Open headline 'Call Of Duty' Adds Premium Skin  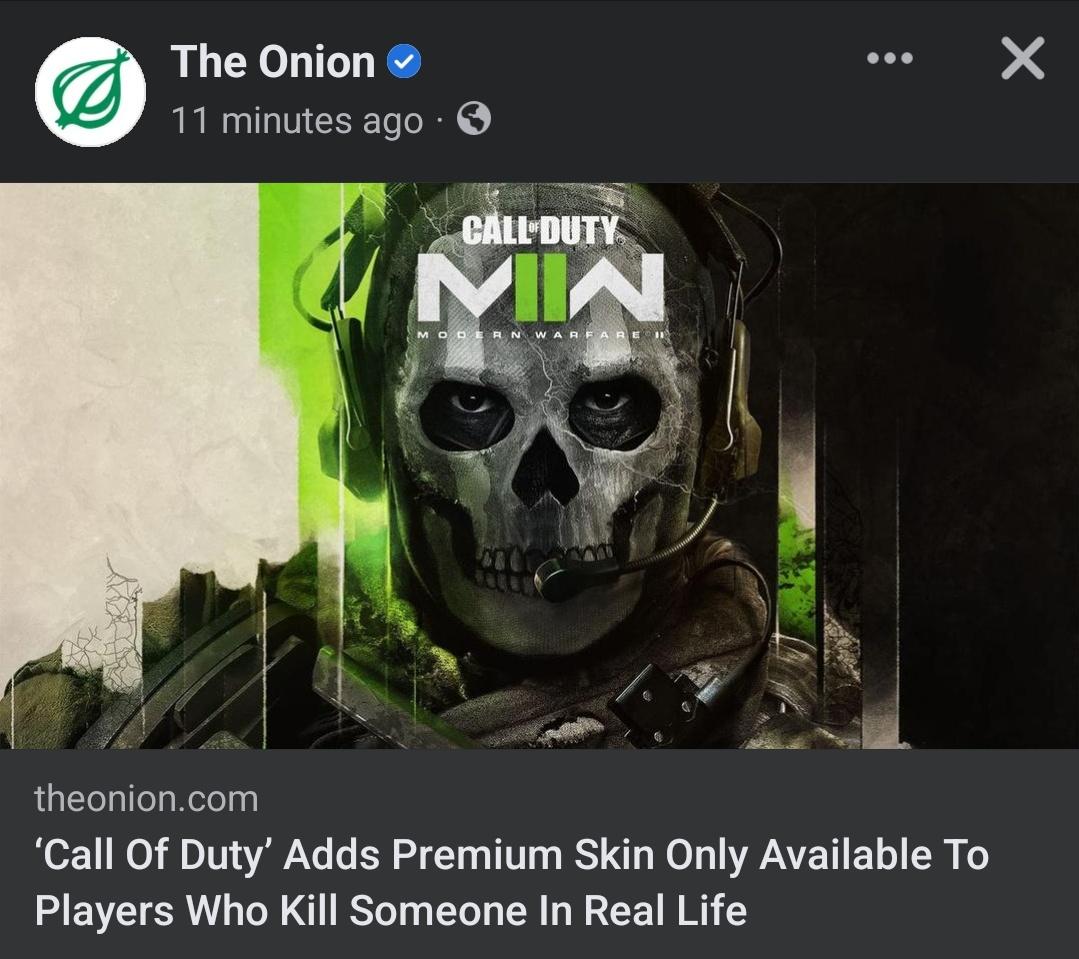pos(512,854)
